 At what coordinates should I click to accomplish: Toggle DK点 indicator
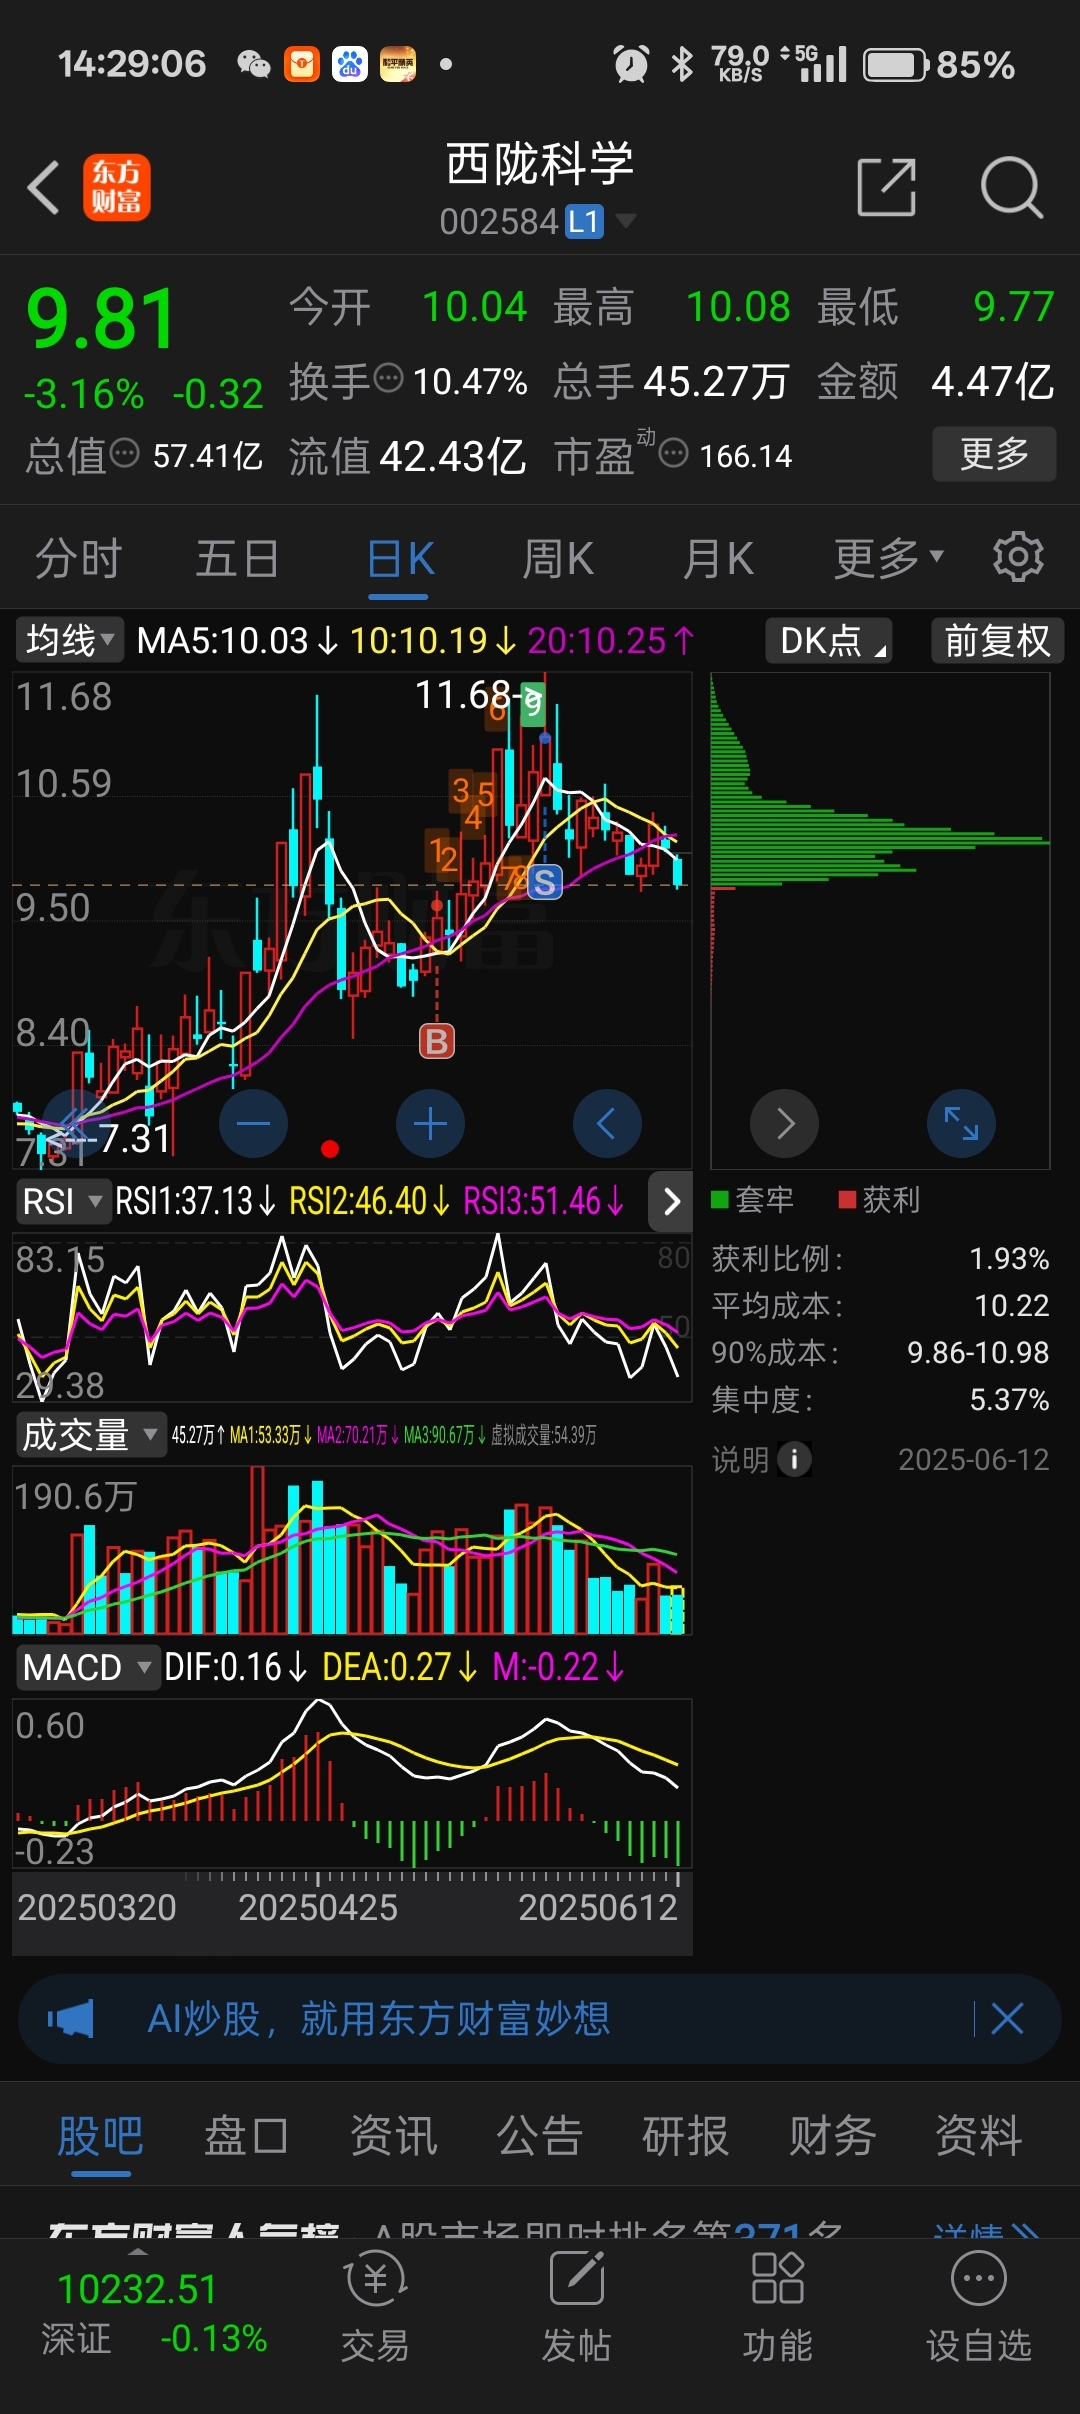[829, 640]
